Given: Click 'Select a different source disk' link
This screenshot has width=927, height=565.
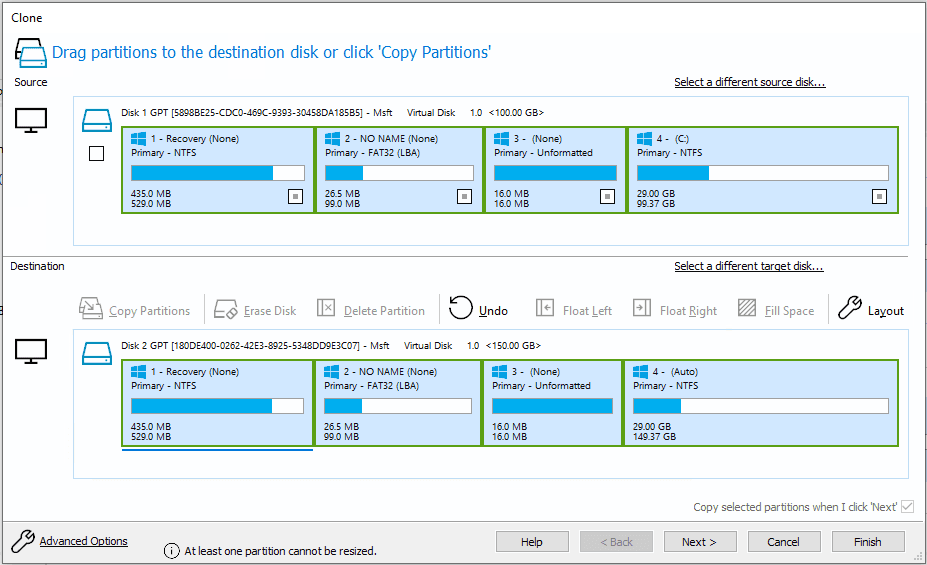Looking at the screenshot, I should (749, 82).
